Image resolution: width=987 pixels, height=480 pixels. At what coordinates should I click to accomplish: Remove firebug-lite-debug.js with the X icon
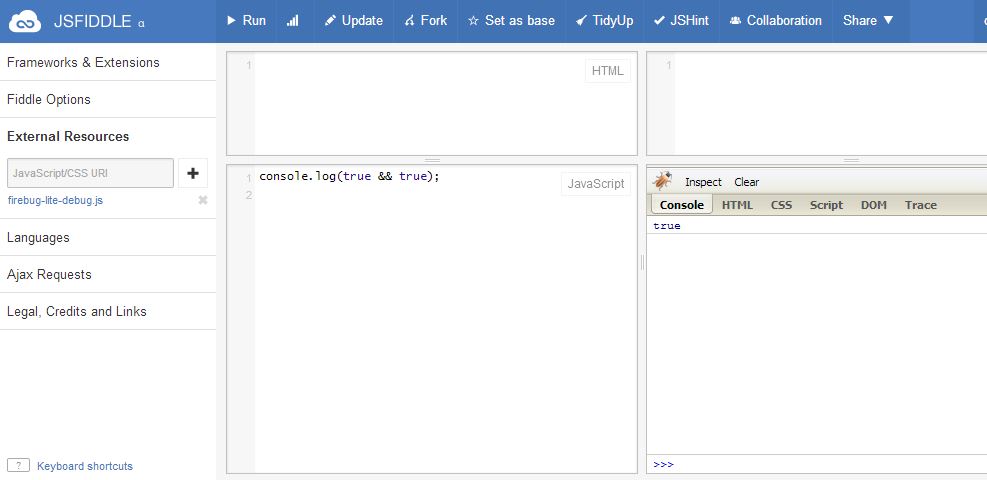coord(203,200)
